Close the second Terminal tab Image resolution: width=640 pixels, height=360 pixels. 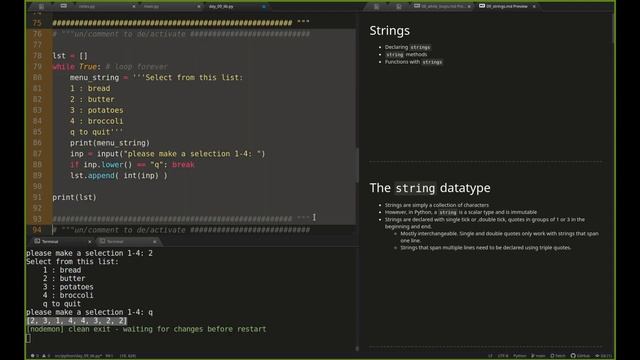pos(155,242)
